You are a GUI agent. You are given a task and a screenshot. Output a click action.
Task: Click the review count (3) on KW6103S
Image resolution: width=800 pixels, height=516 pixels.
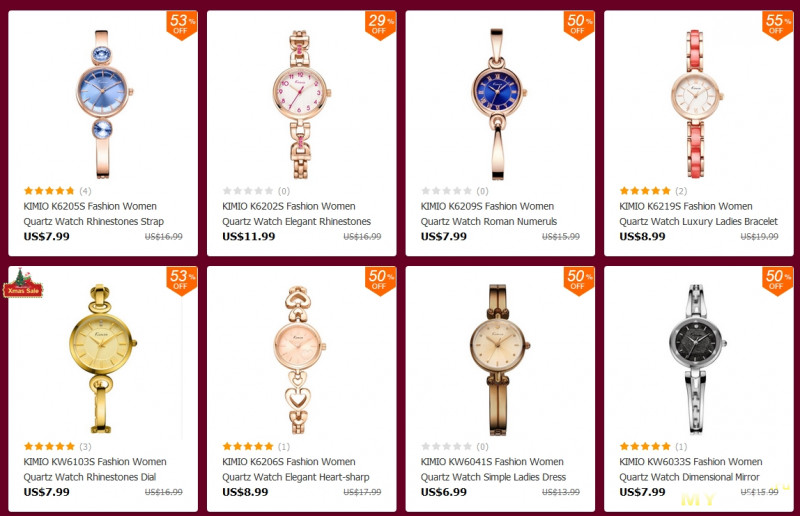click(x=85, y=447)
